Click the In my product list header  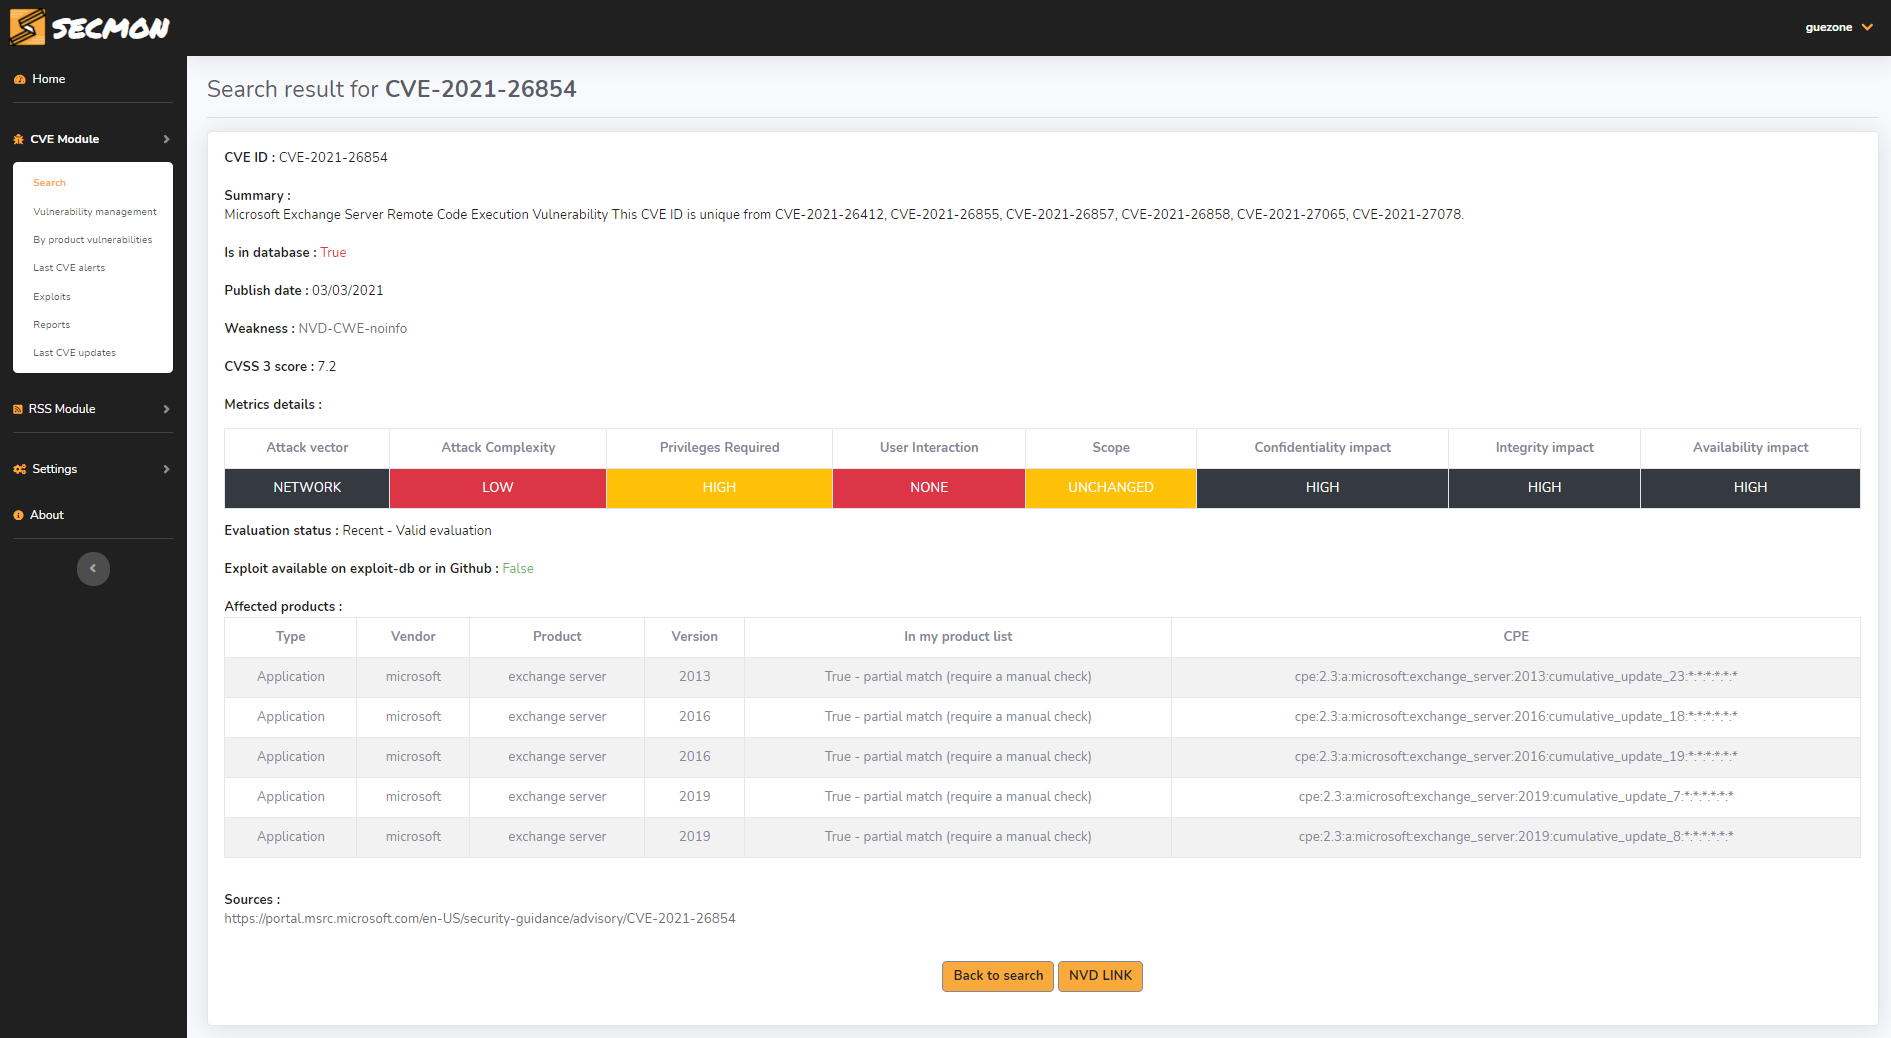click(x=958, y=637)
